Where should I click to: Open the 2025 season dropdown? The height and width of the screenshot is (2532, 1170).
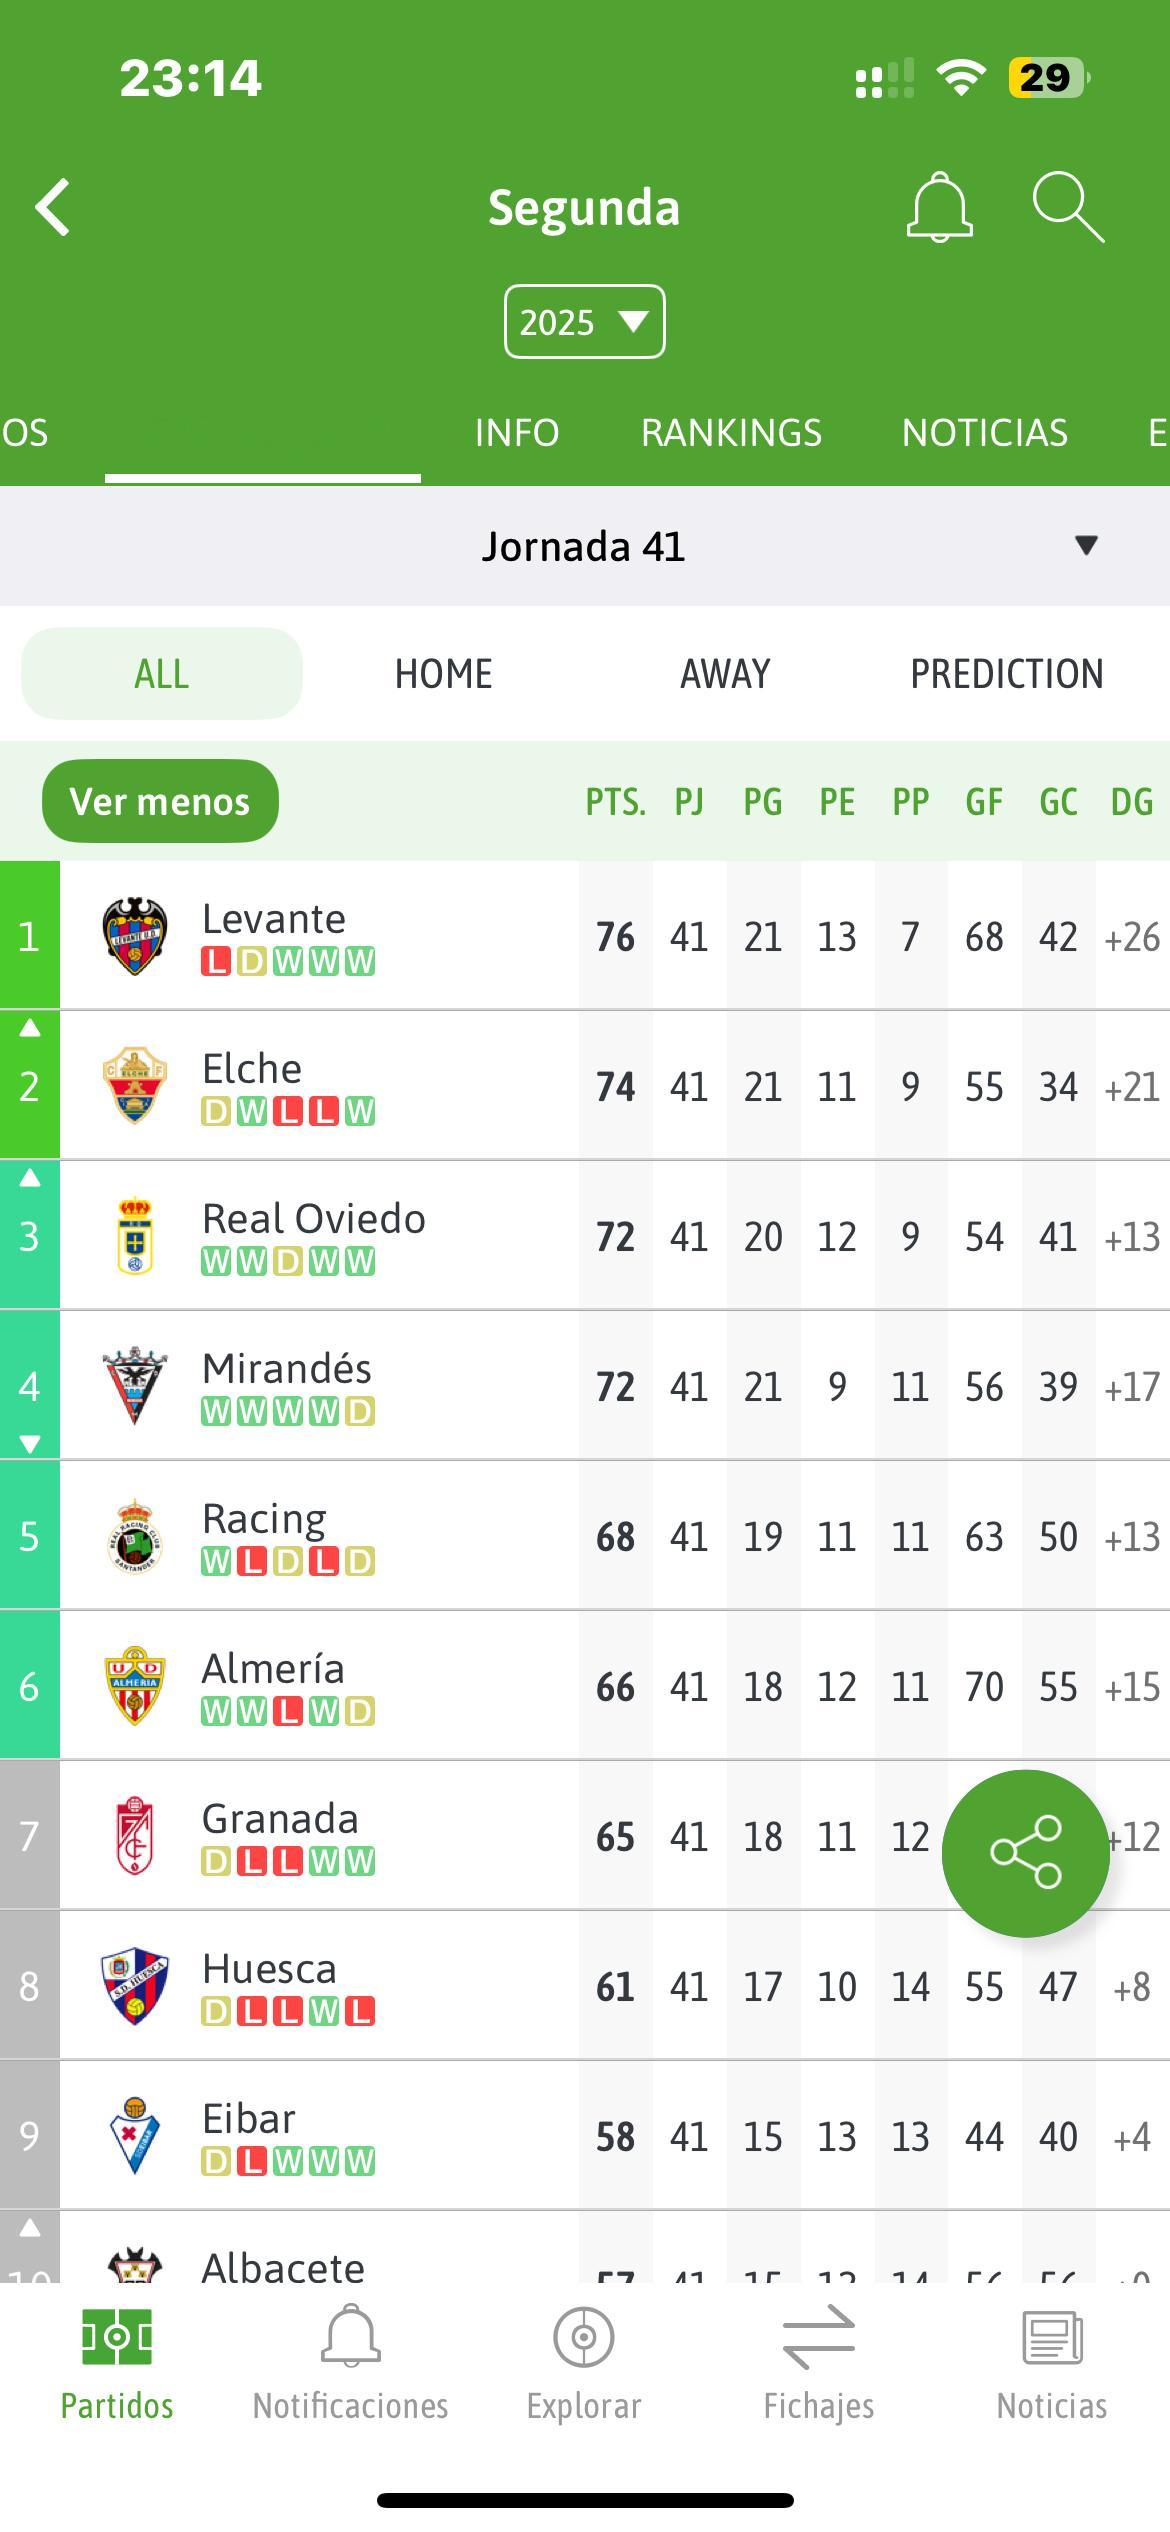tap(584, 322)
